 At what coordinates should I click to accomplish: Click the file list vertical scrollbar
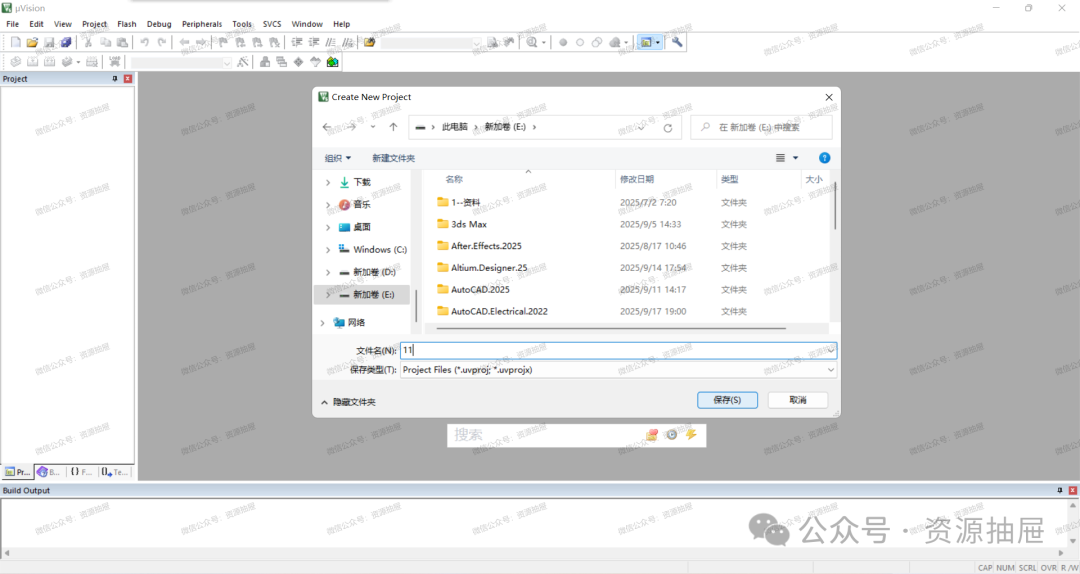click(x=834, y=205)
